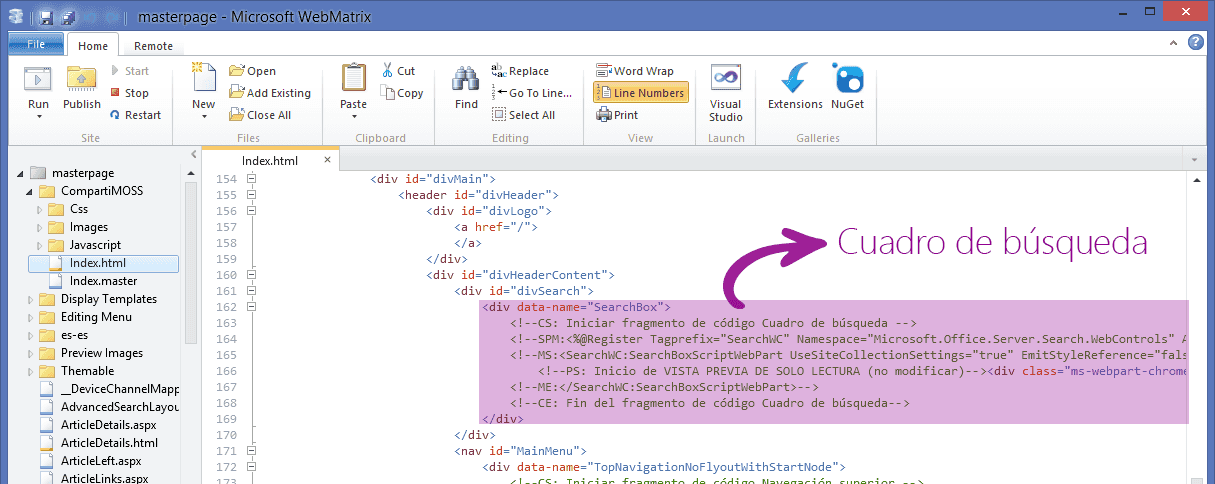This screenshot has width=1215, height=484.
Task: Expand the Themable folder
Action: [x=31, y=371]
